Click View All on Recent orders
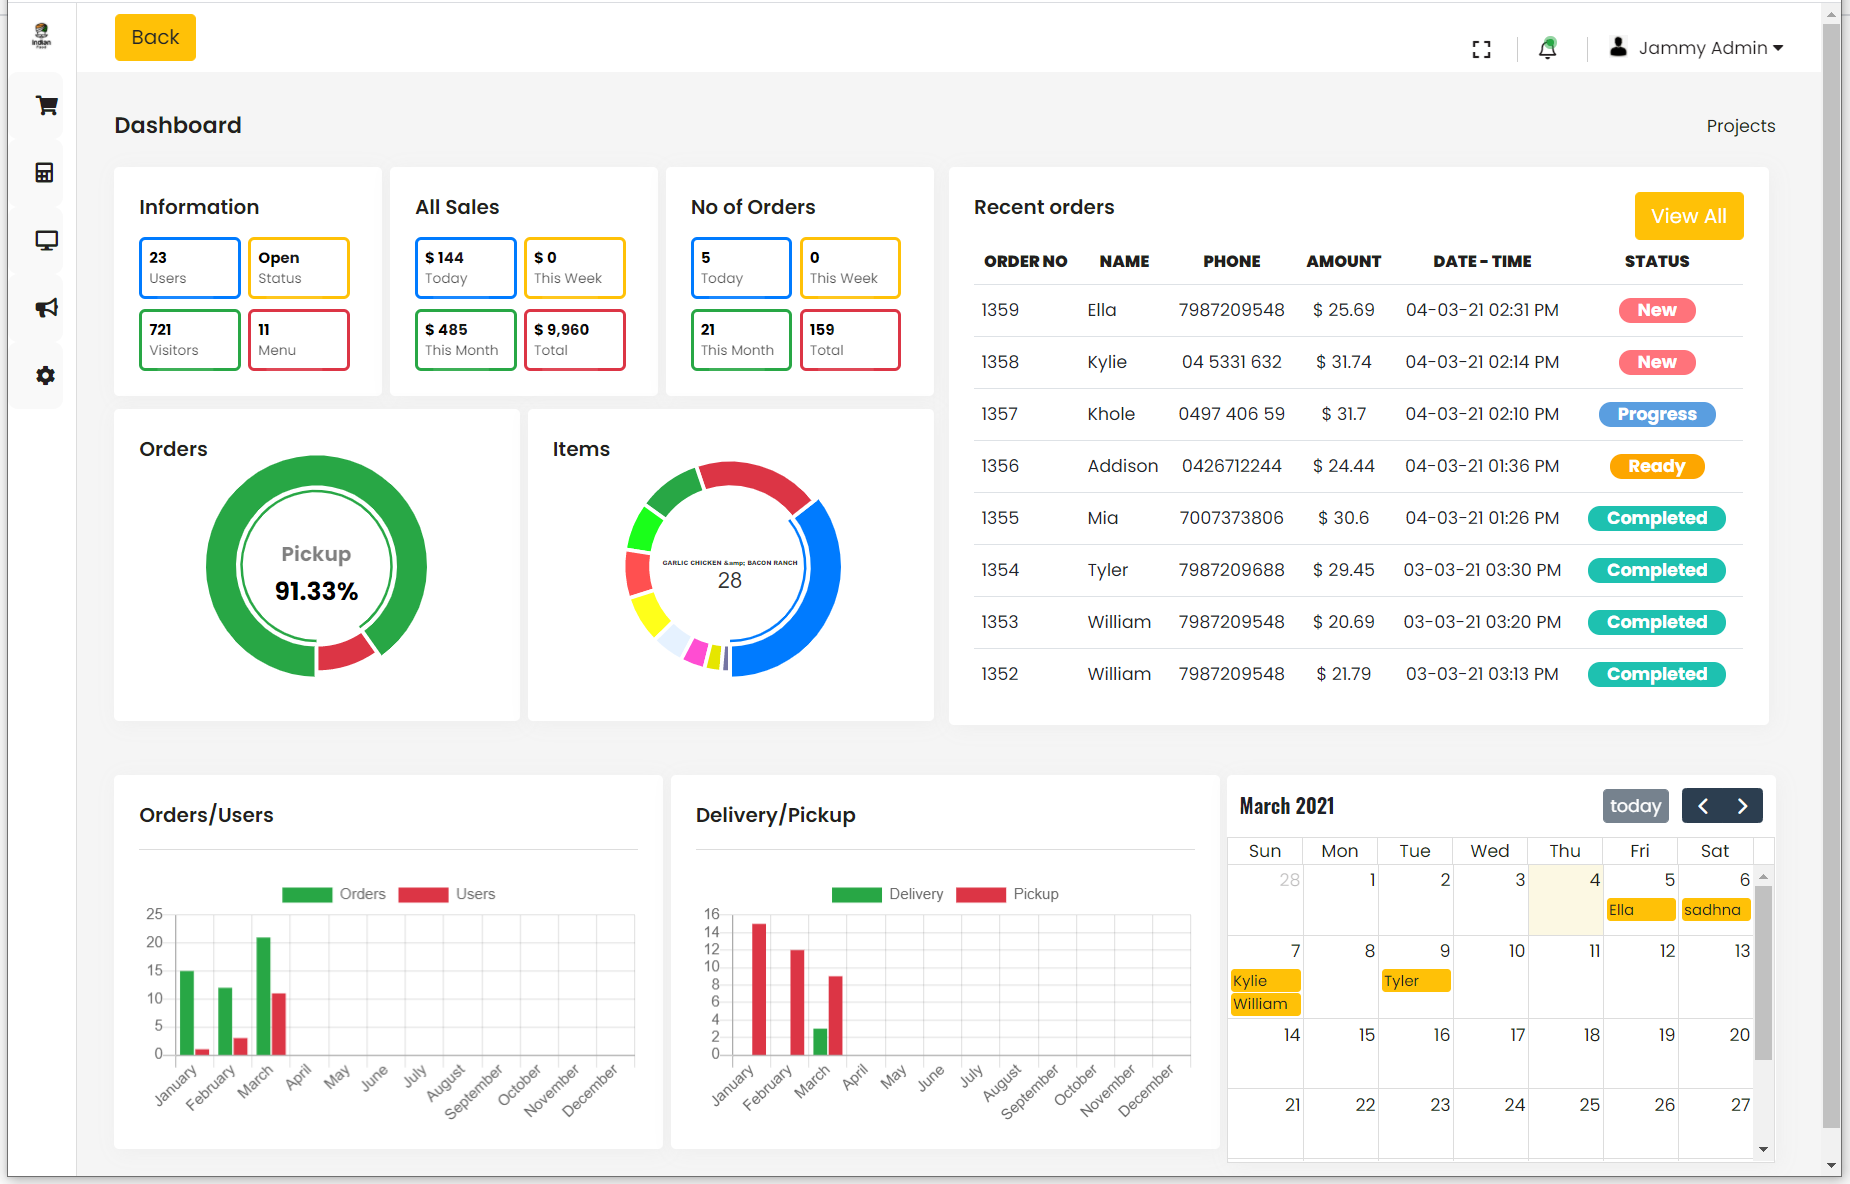 click(1688, 216)
